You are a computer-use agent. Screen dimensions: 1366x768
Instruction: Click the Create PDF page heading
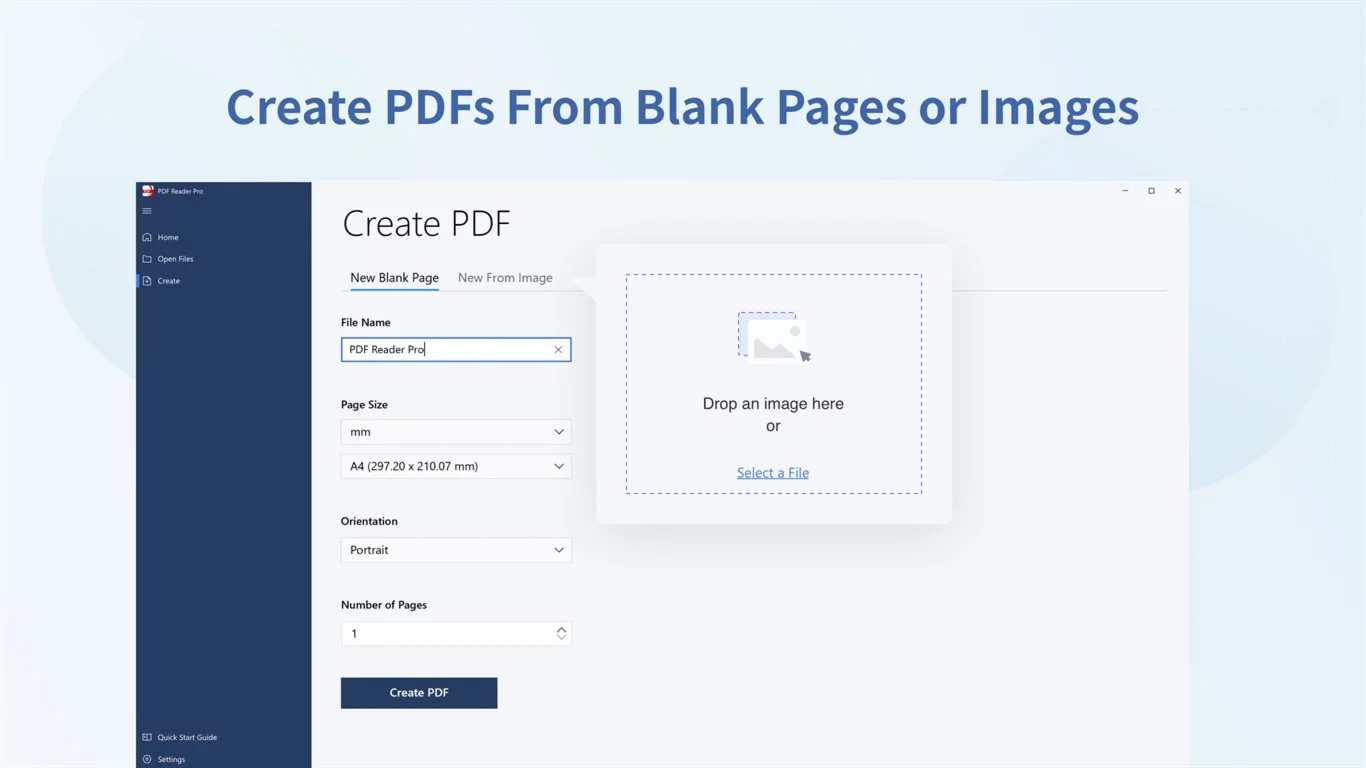[427, 224]
